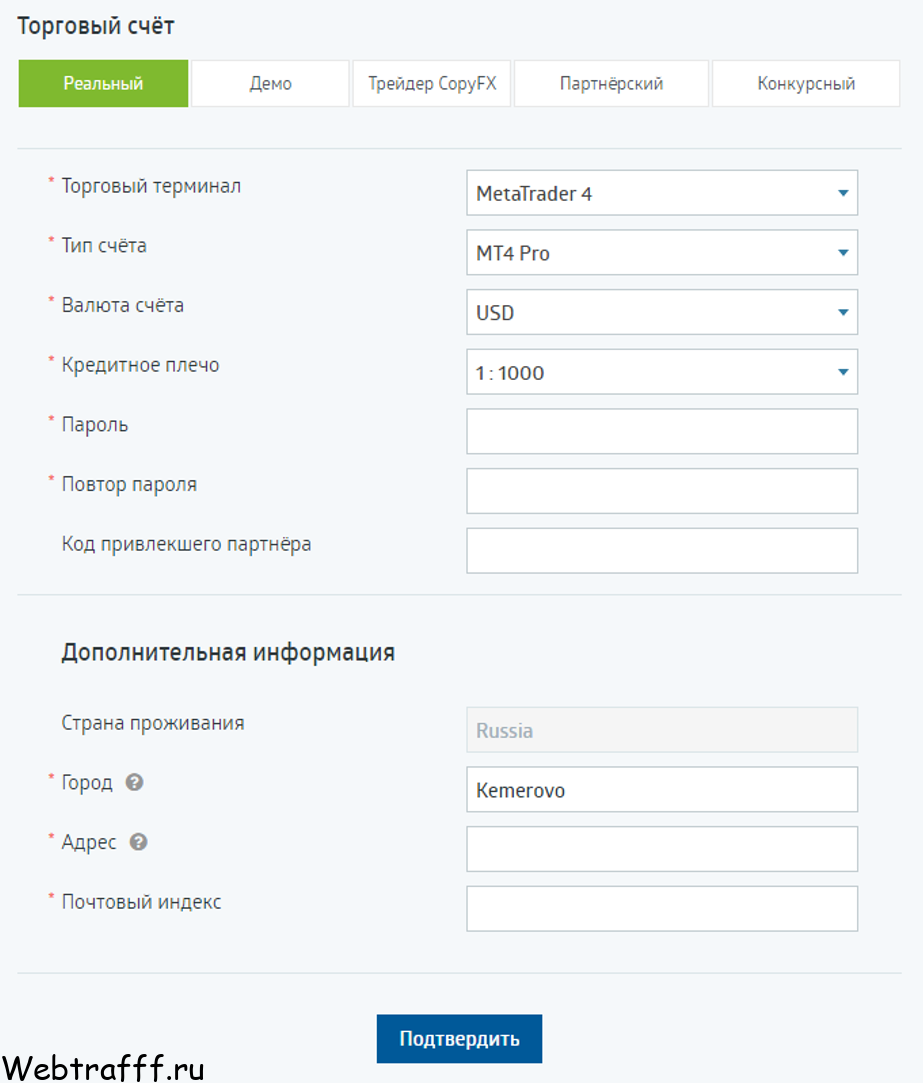Switch to the Демо tab

[270, 84]
